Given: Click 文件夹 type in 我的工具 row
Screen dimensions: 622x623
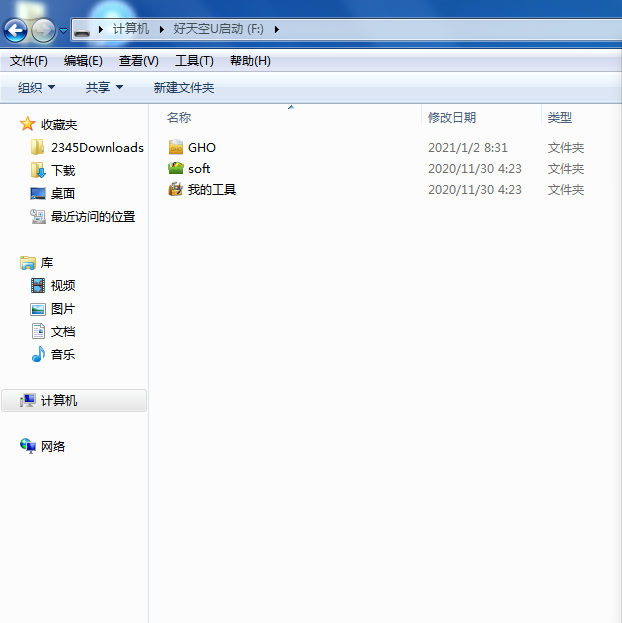Looking at the screenshot, I should tap(566, 190).
